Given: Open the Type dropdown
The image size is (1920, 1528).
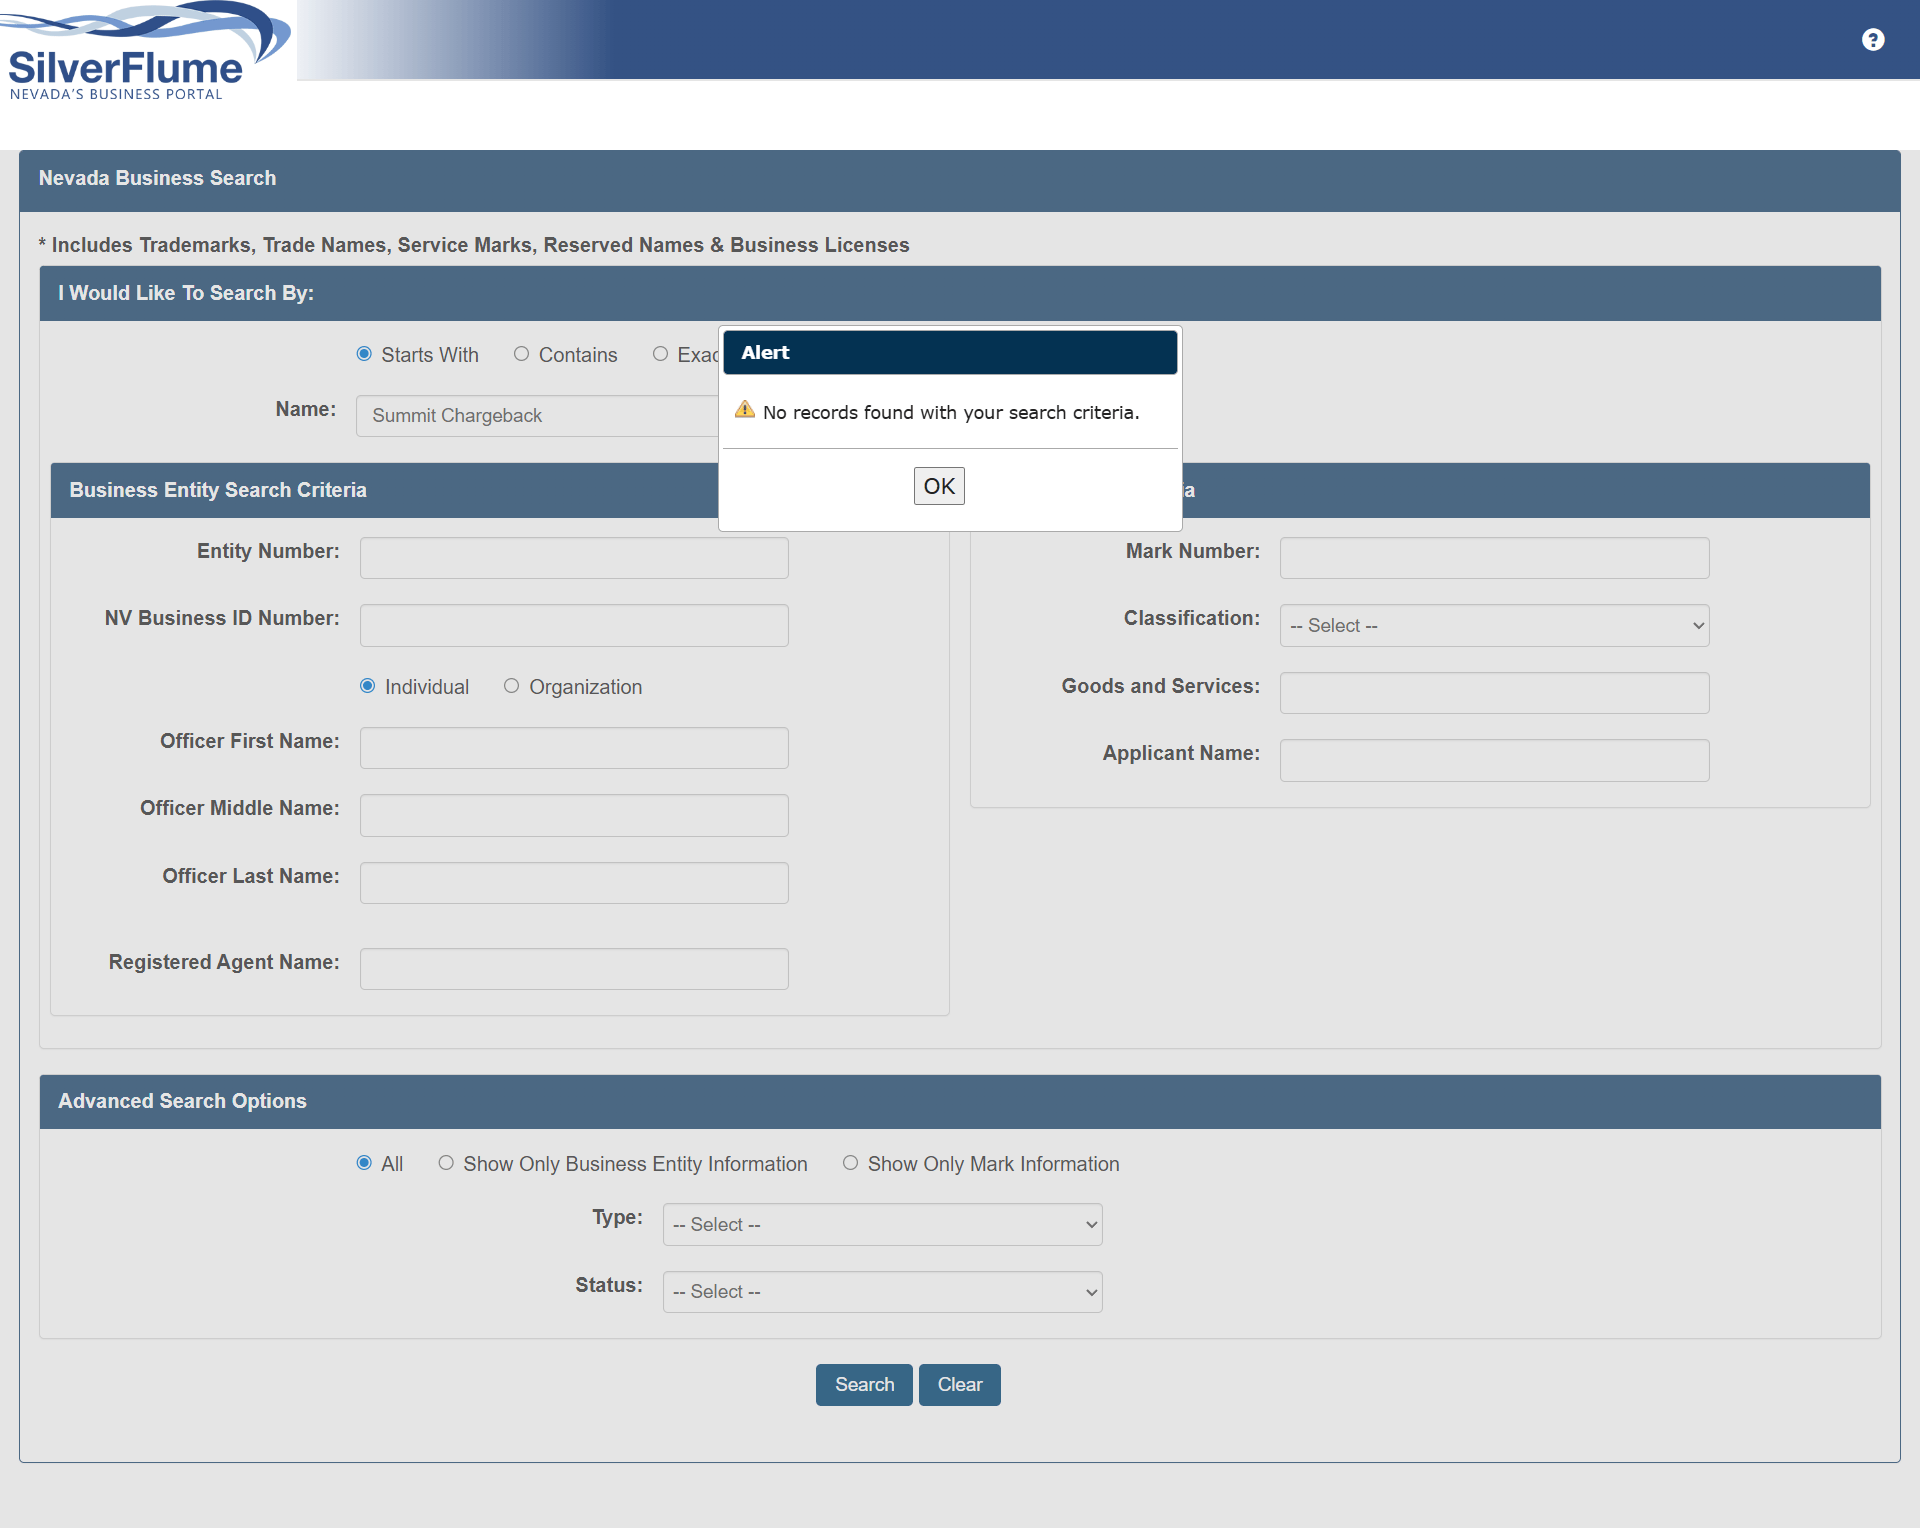Looking at the screenshot, I should [x=882, y=1225].
